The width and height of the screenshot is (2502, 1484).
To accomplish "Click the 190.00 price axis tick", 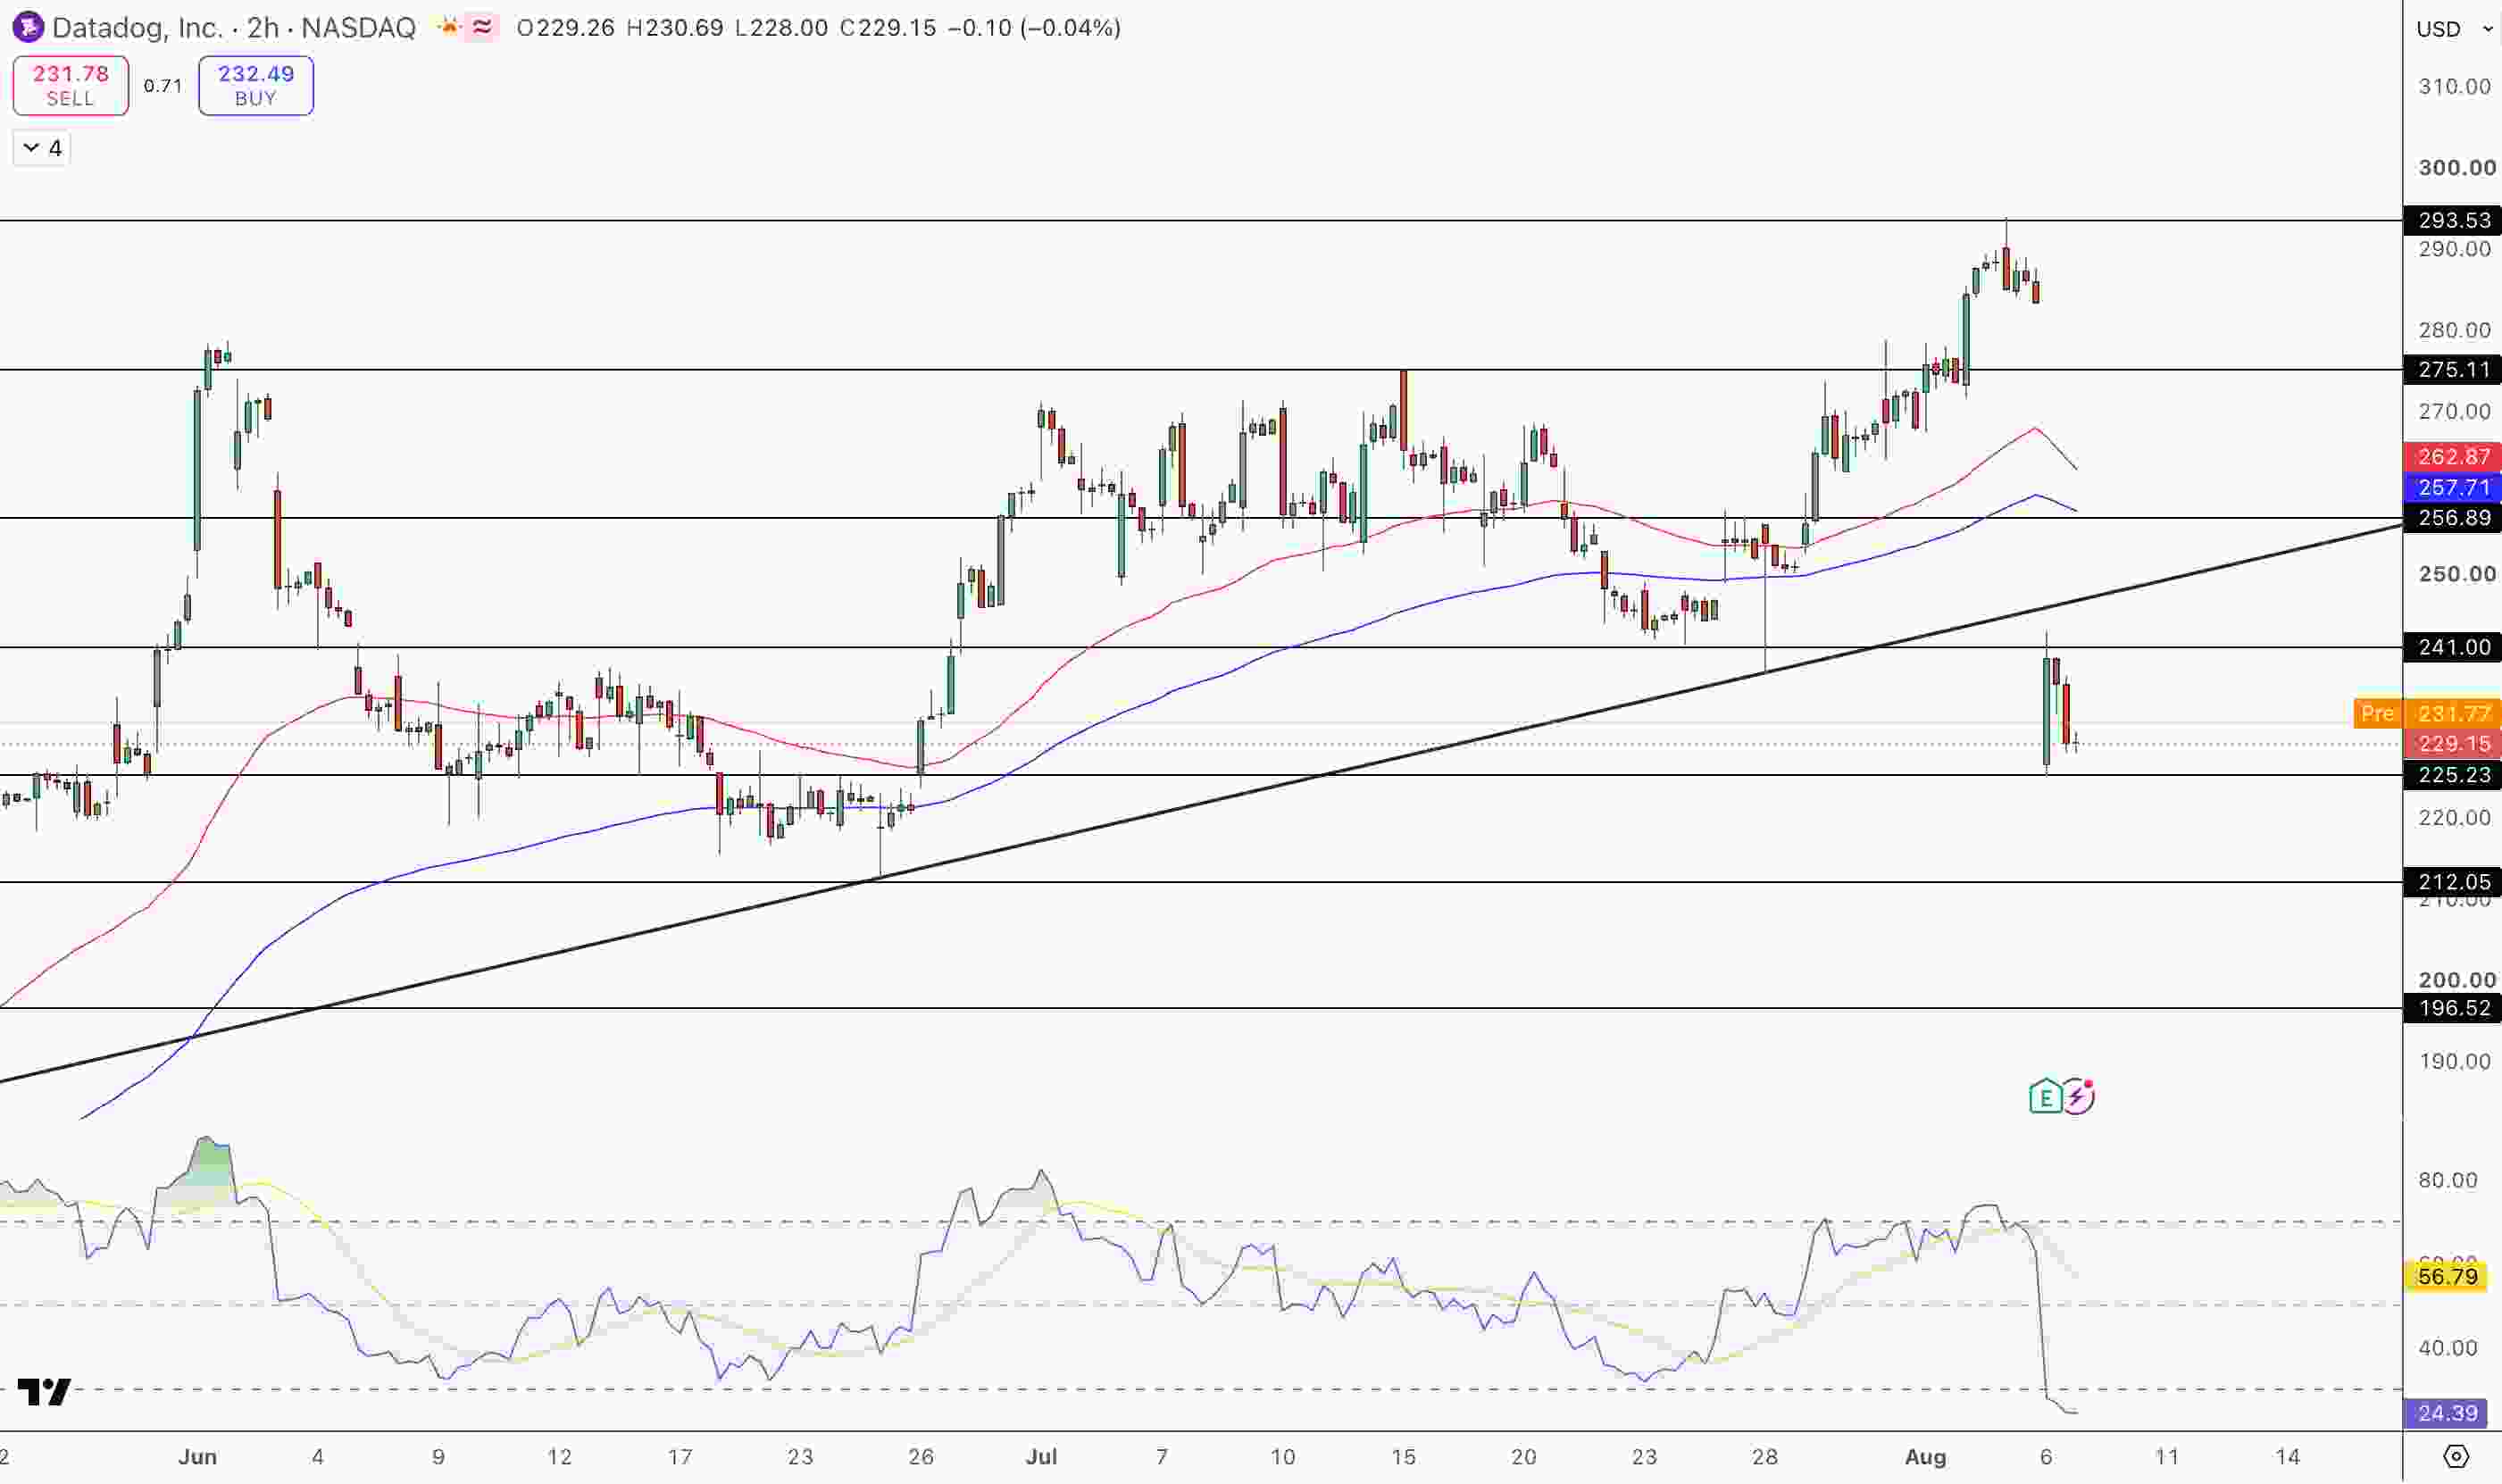I will coord(2454,1062).
